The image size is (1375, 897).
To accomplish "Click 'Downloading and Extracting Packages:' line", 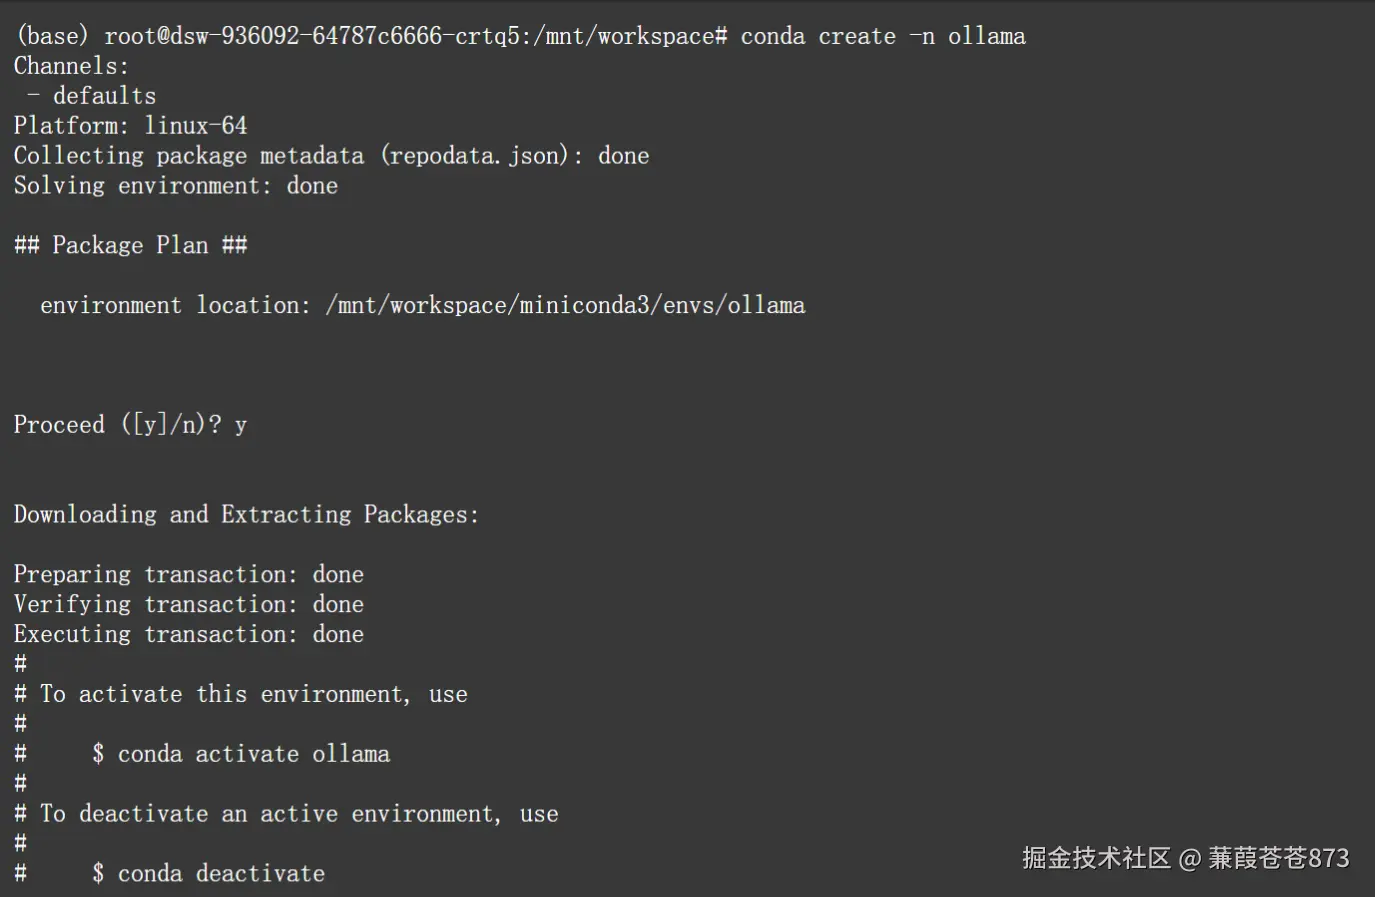I will click(x=246, y=515).
